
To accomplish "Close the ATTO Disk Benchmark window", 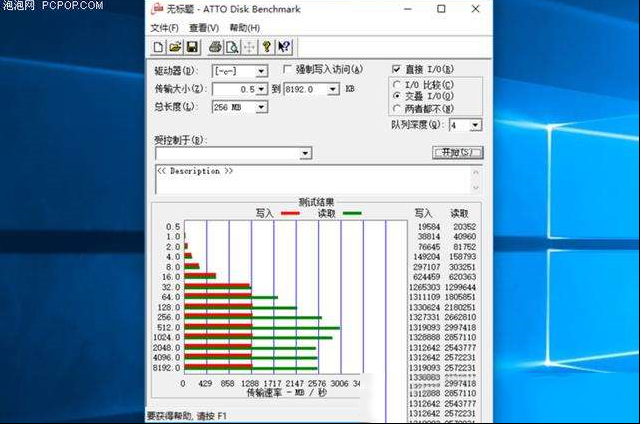I will pos(476,9).
